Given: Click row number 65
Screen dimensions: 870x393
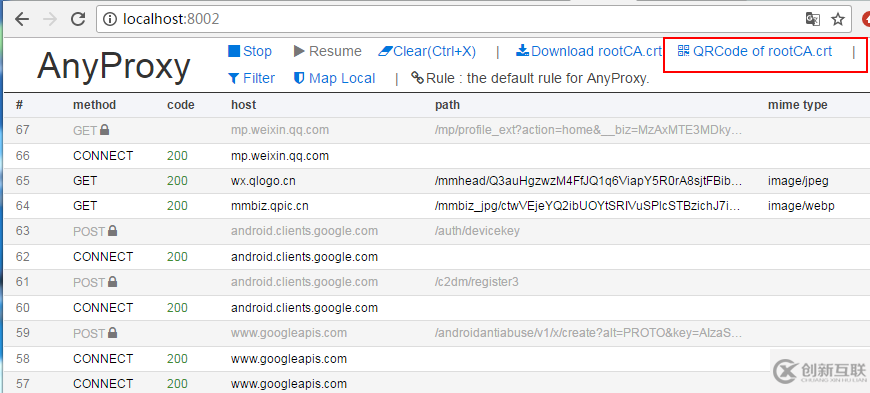Looking at the screenshot, I should pos(23,181).
